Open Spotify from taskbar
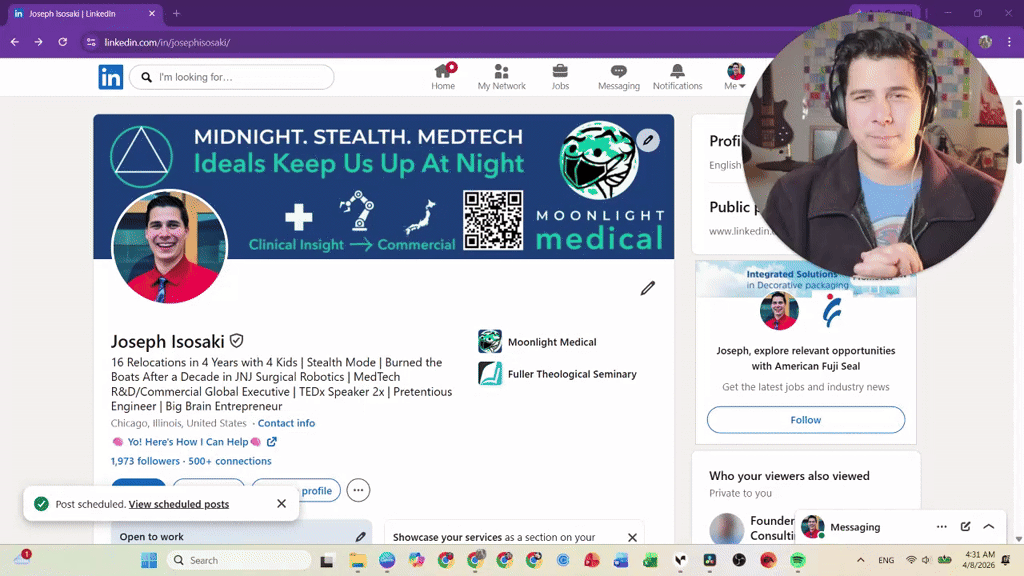 [x=797, y=560]
